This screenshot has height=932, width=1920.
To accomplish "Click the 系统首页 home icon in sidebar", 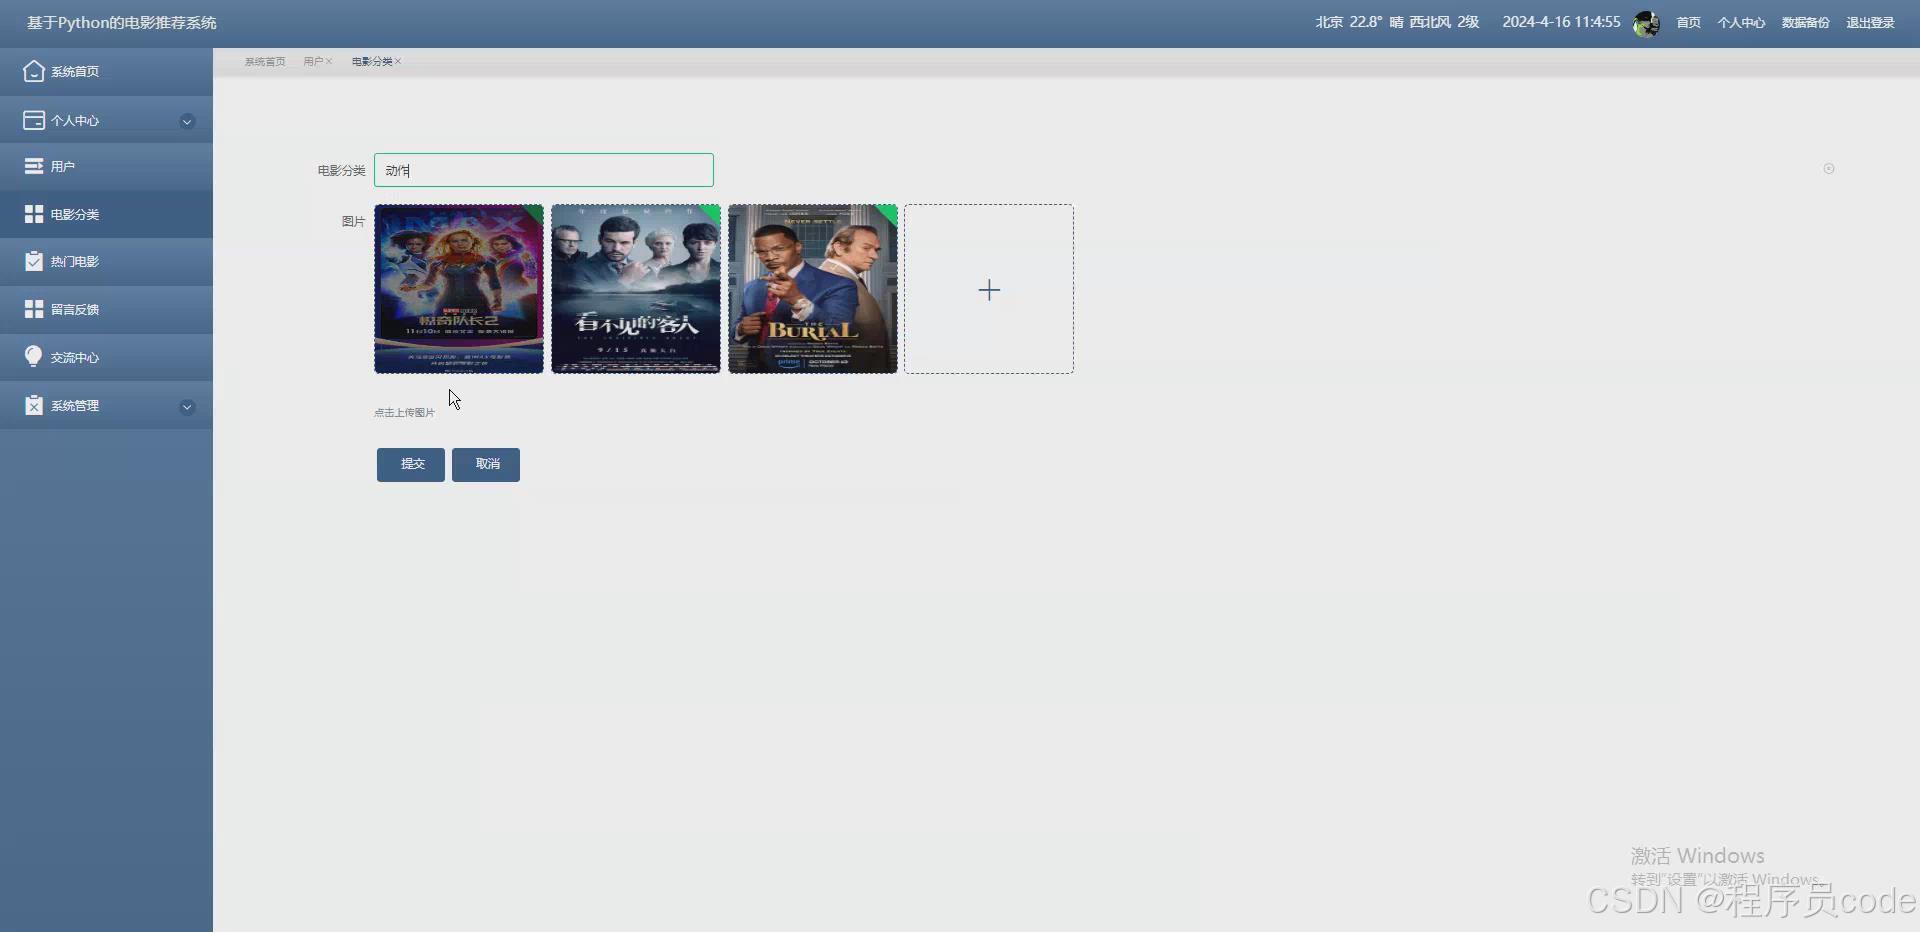I will [34, 71].
